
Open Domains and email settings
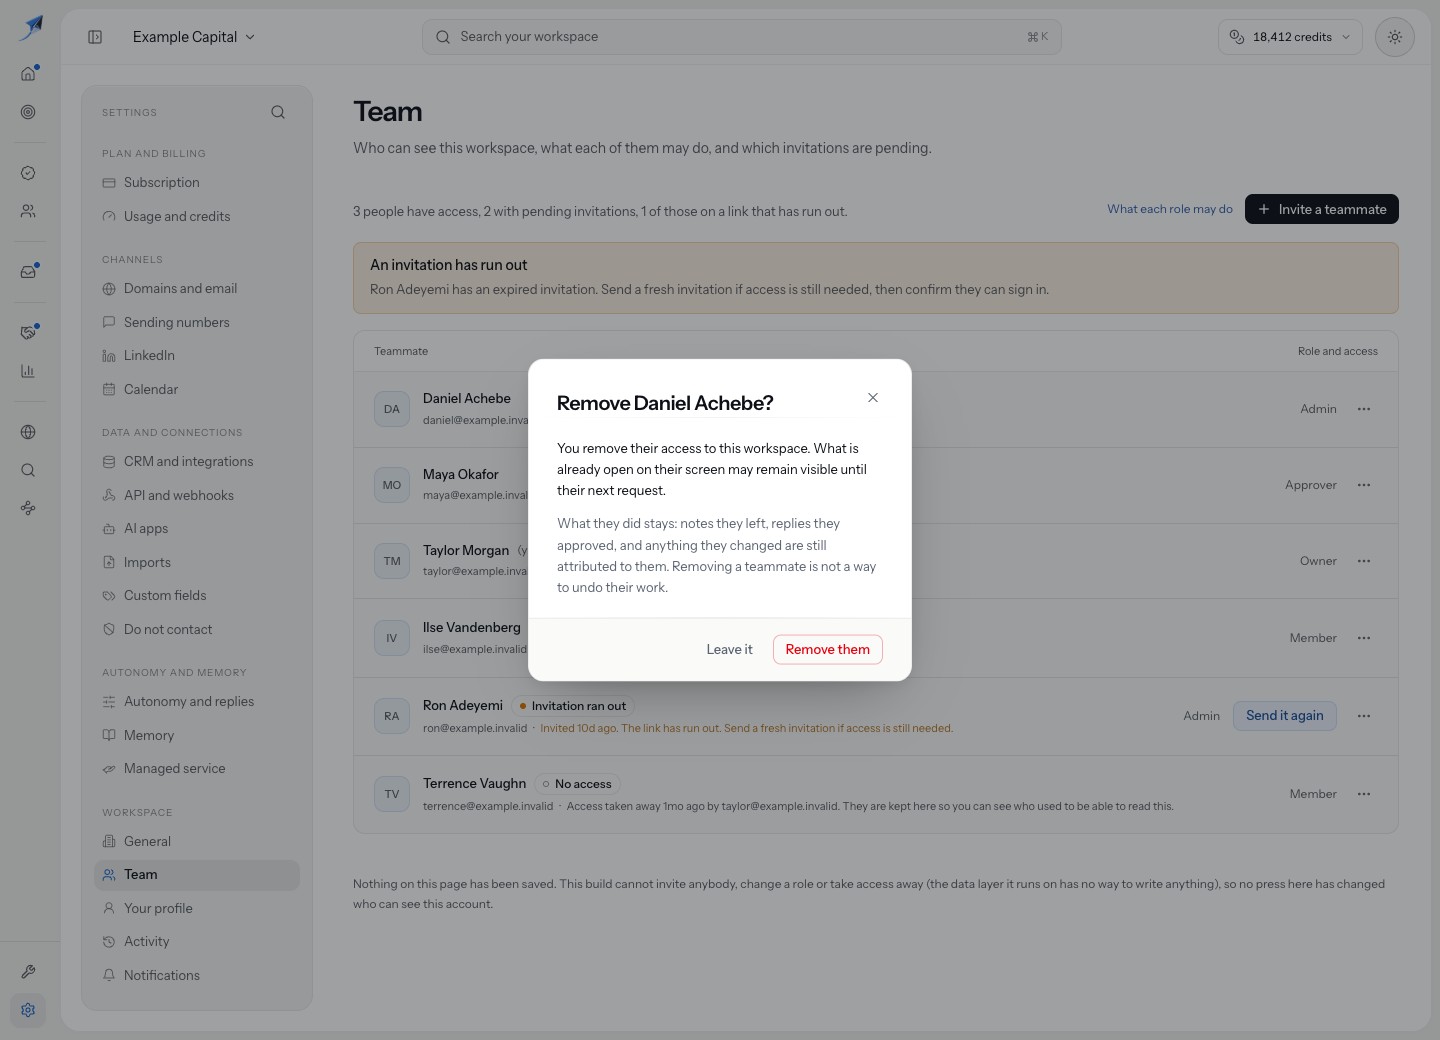[x=197, y=289]
